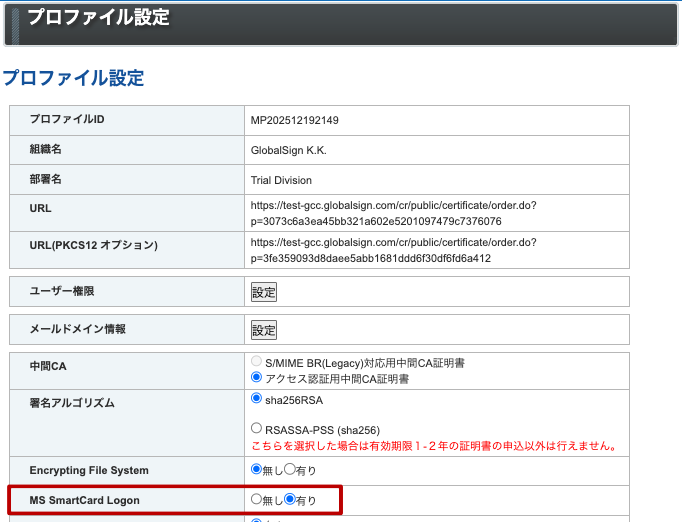This screenshot has width=682, height=522.
Task: Select アクセス認証用中間CA証明書 radio option
Action: click(257, 378)
